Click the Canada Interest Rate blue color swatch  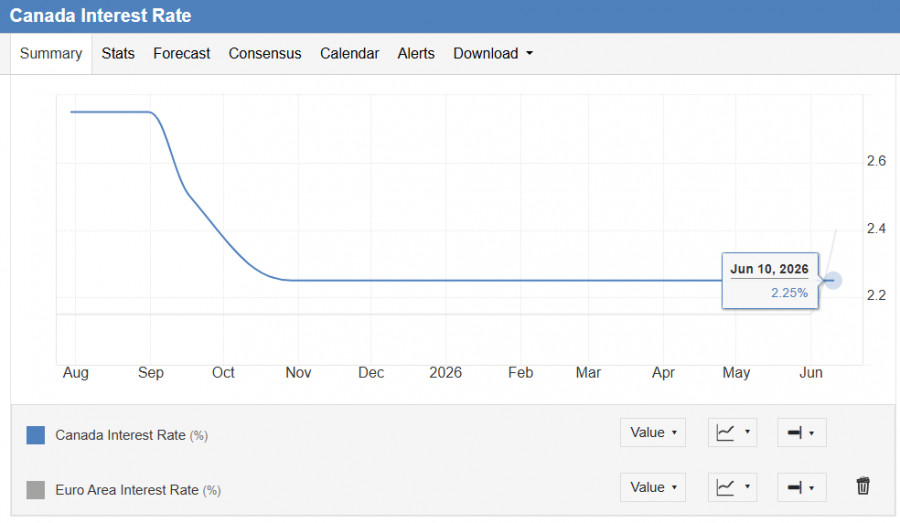[36, 435]
